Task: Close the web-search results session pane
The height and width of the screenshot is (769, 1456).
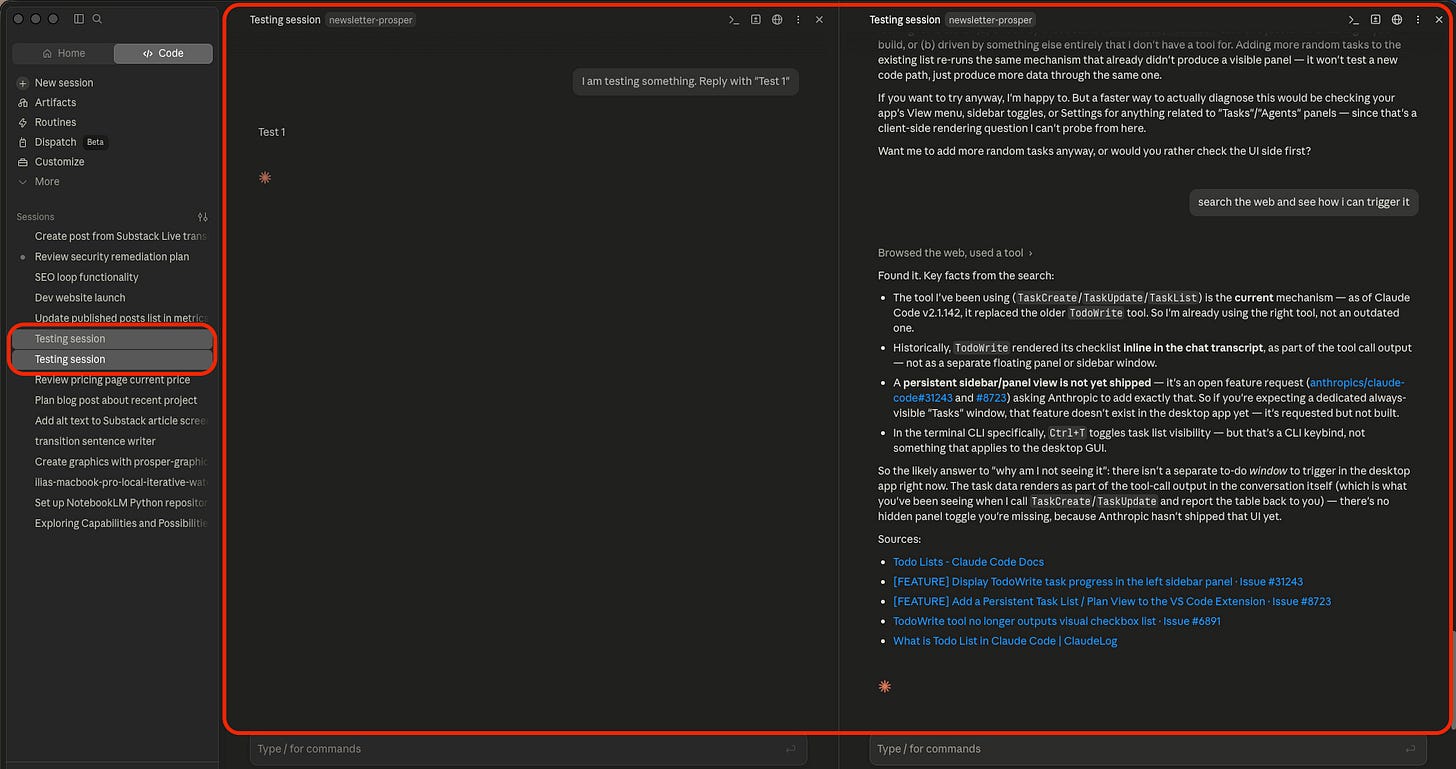Action: coord(1439,20)
